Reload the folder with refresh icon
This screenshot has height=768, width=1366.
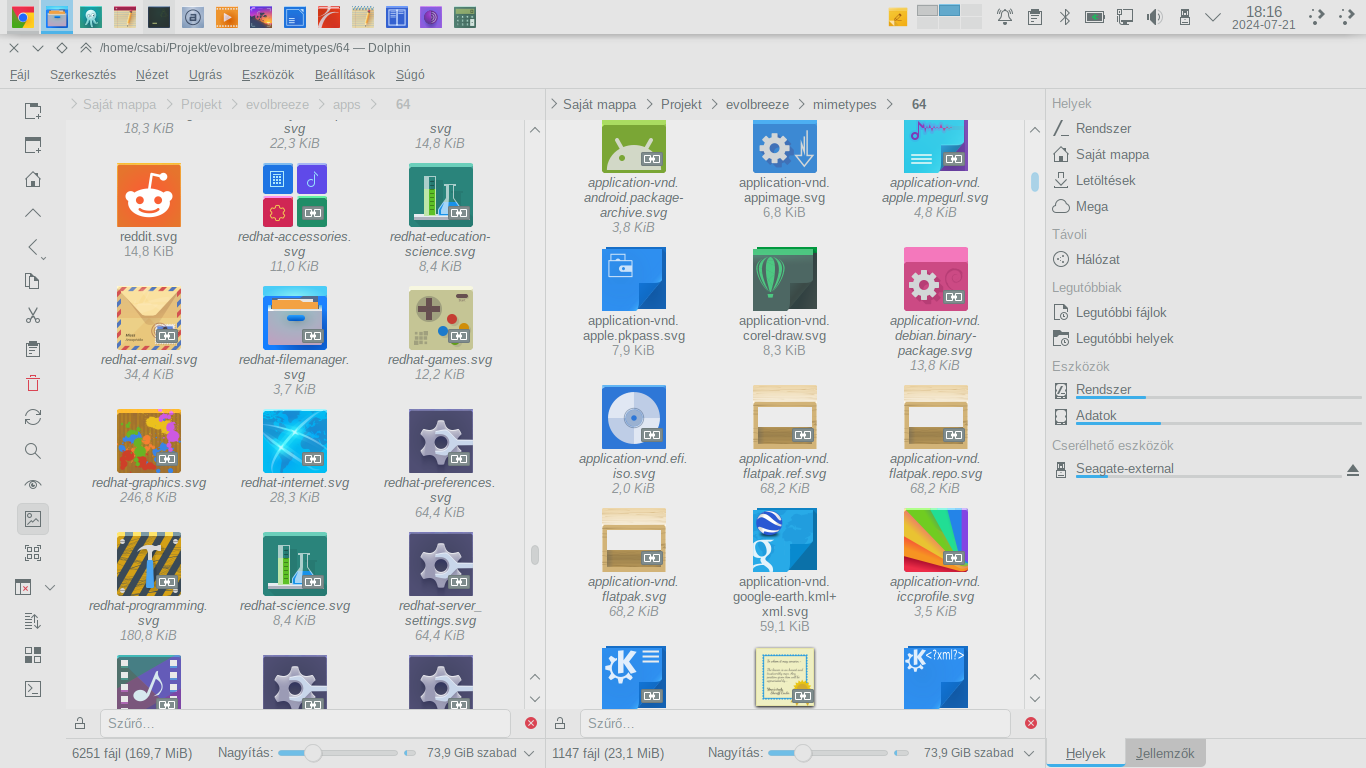click(33, 417)
